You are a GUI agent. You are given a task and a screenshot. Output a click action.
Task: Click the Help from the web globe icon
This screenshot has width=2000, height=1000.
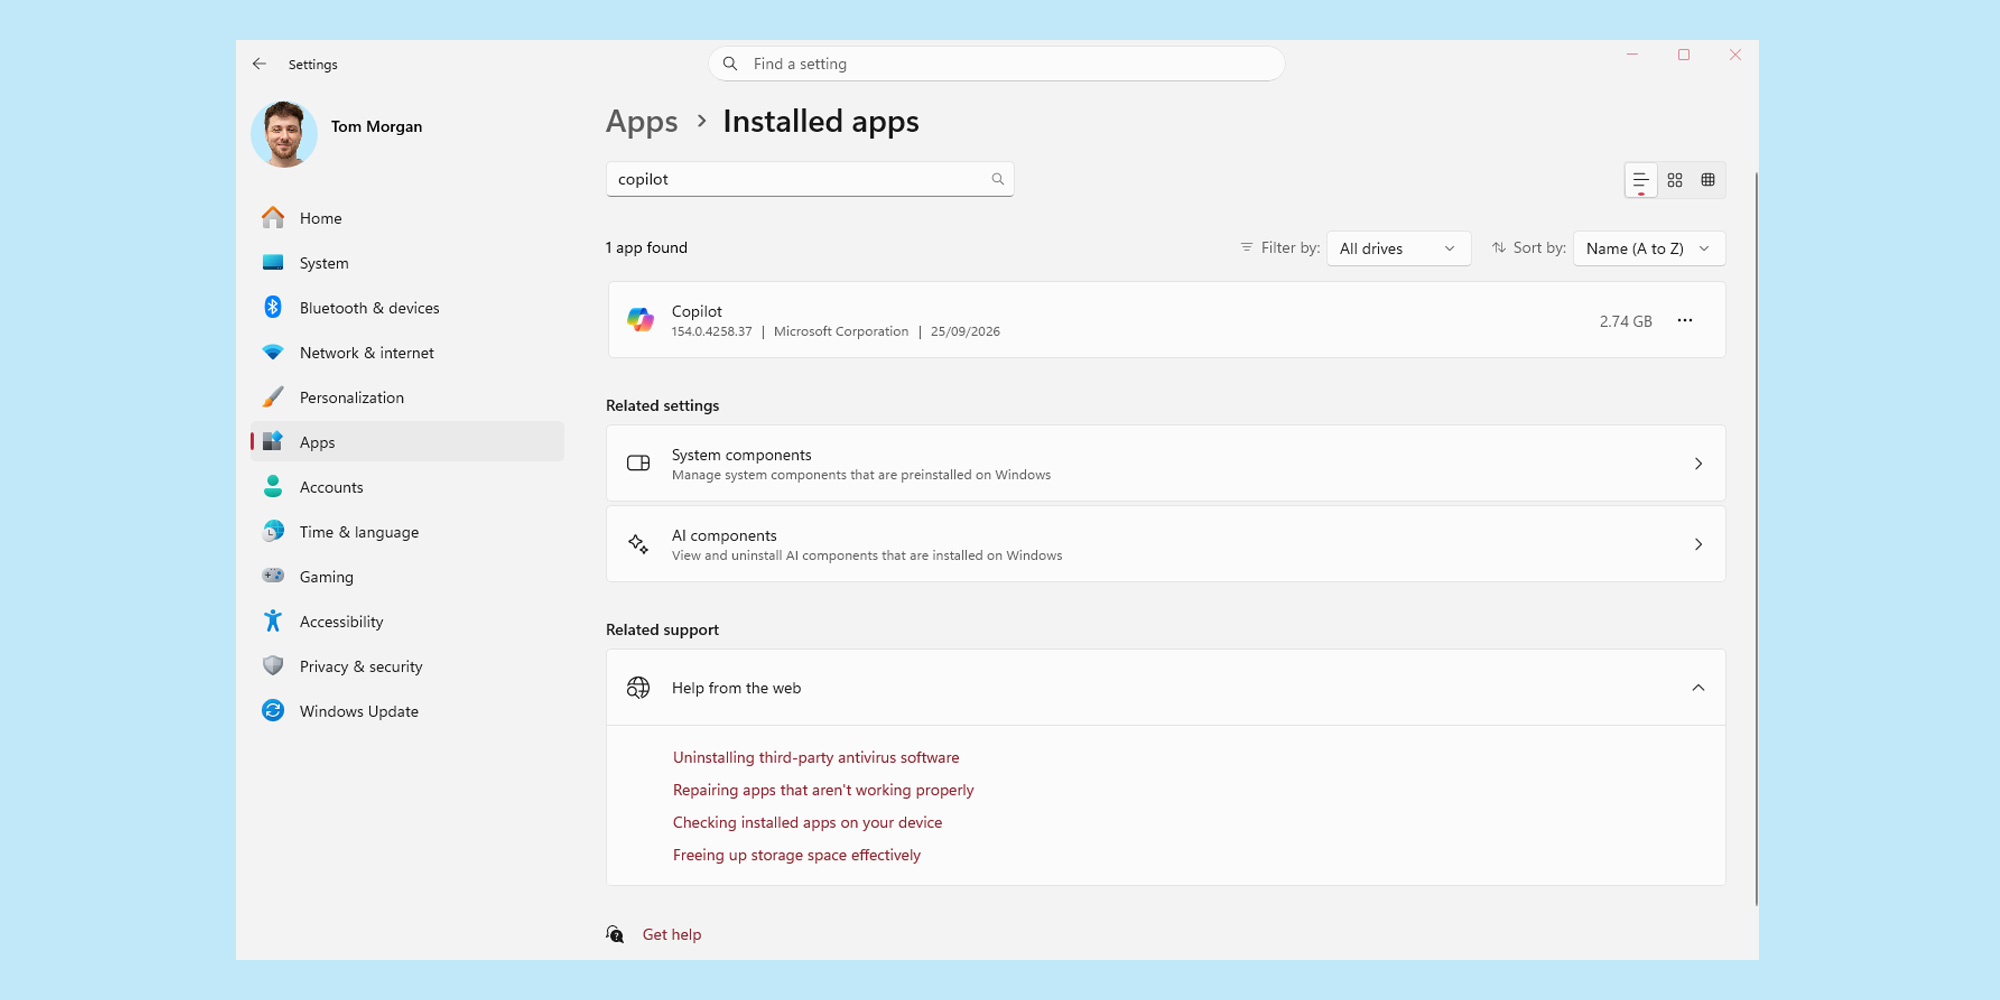tap(638, 688)
